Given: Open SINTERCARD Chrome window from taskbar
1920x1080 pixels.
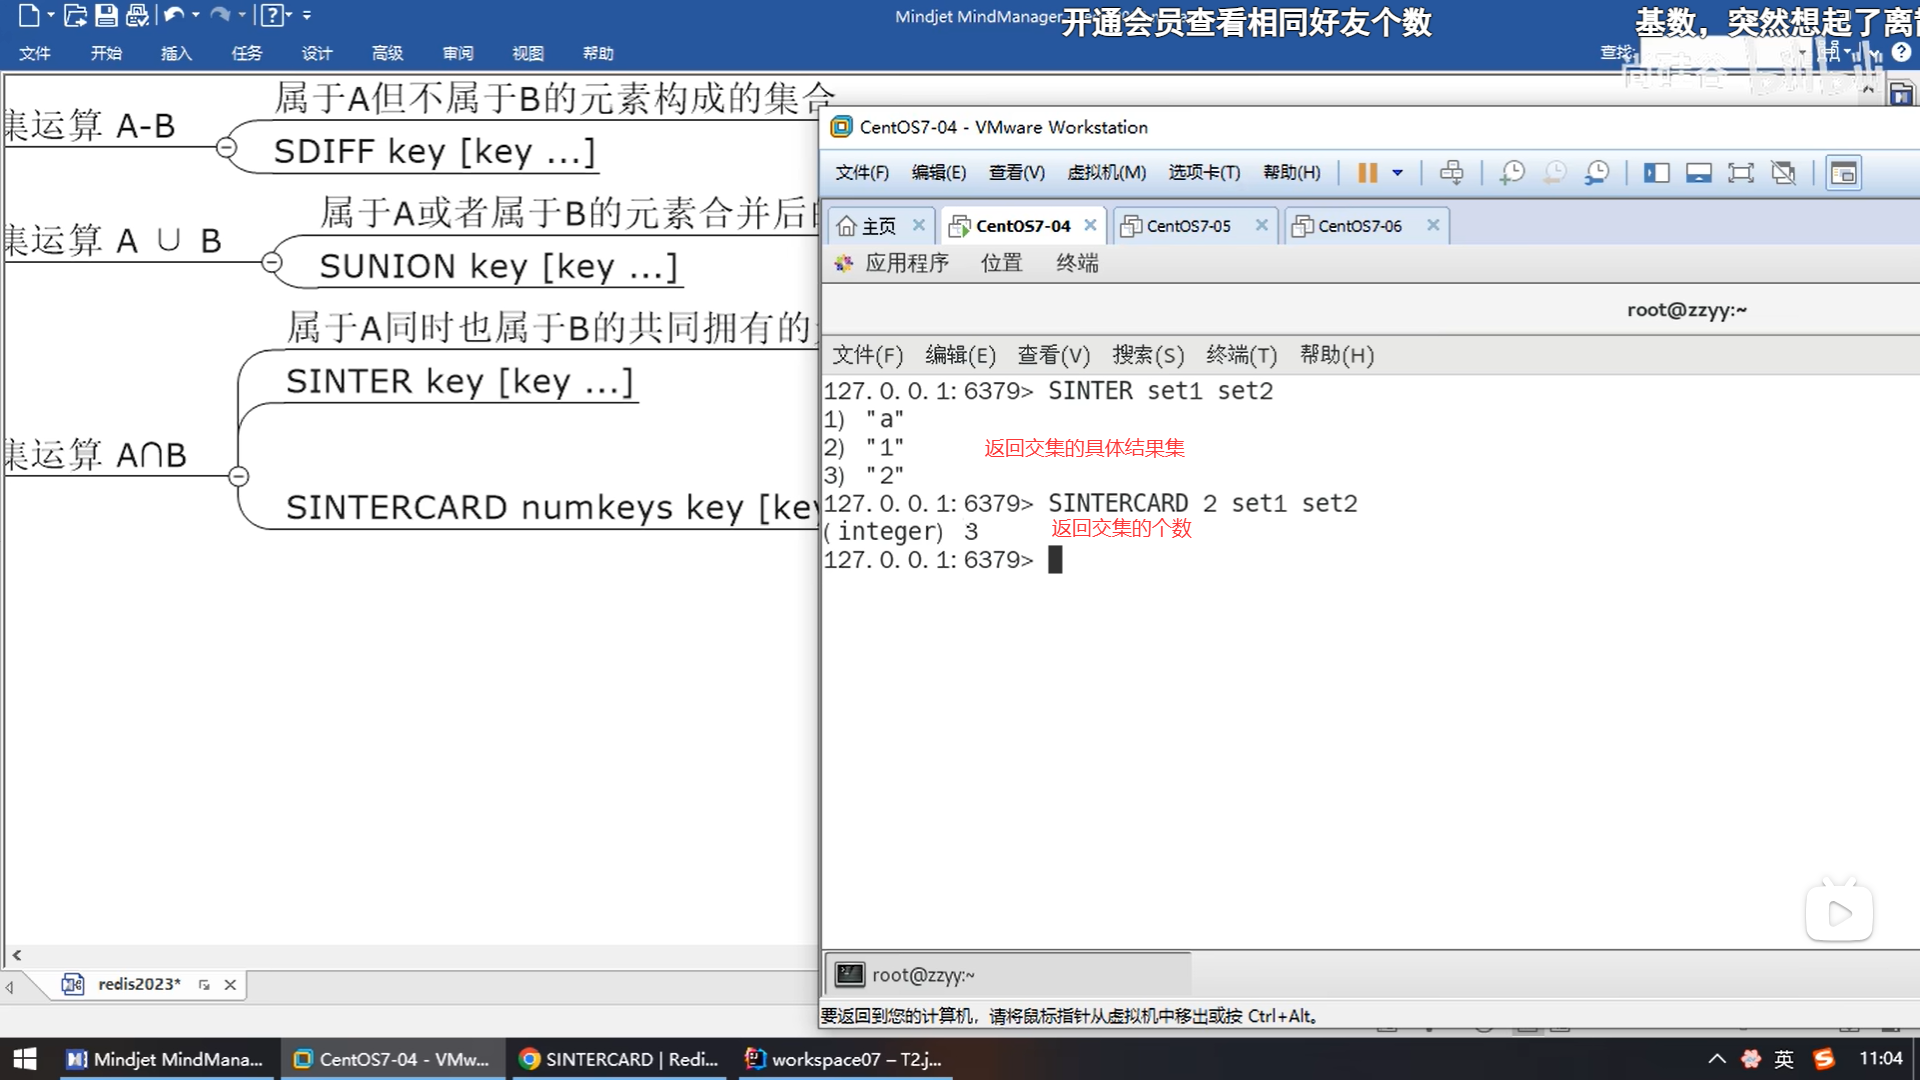Looking at the screenshot, I should pos(620,1059).
